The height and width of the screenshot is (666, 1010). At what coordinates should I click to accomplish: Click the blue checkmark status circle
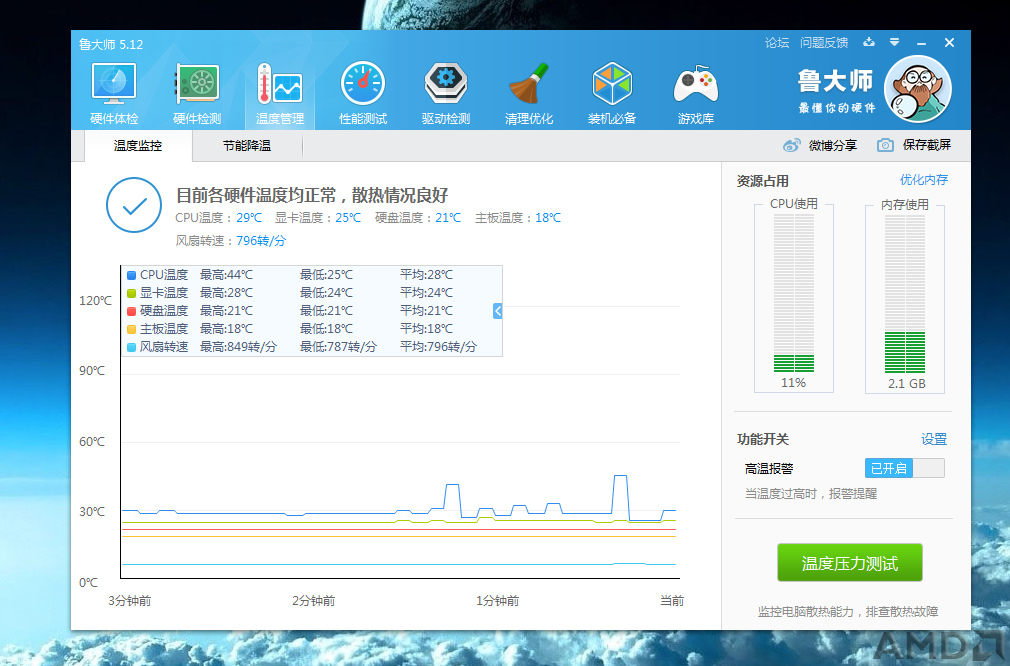click(x=134, y=205)
